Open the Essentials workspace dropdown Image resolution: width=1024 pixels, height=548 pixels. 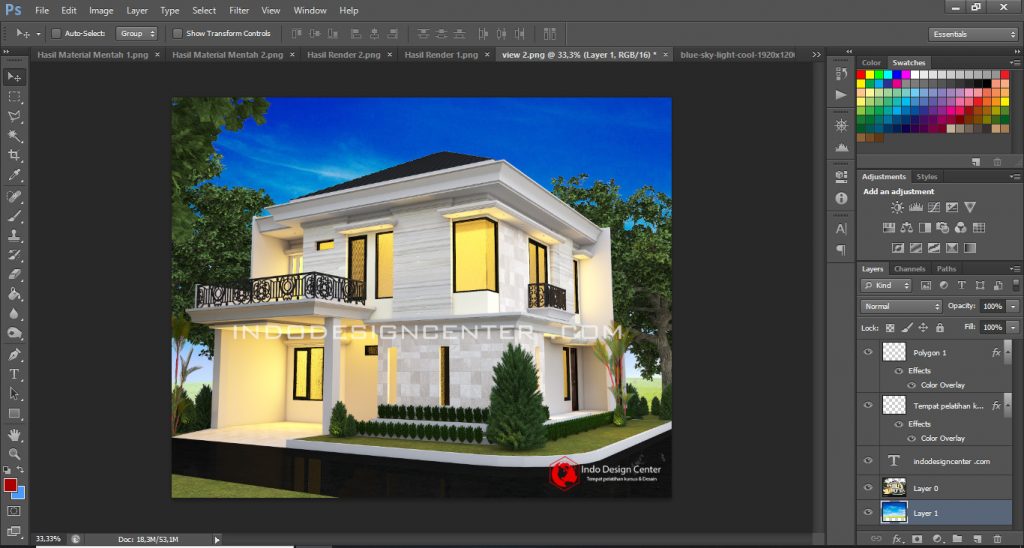pos(972,34)
